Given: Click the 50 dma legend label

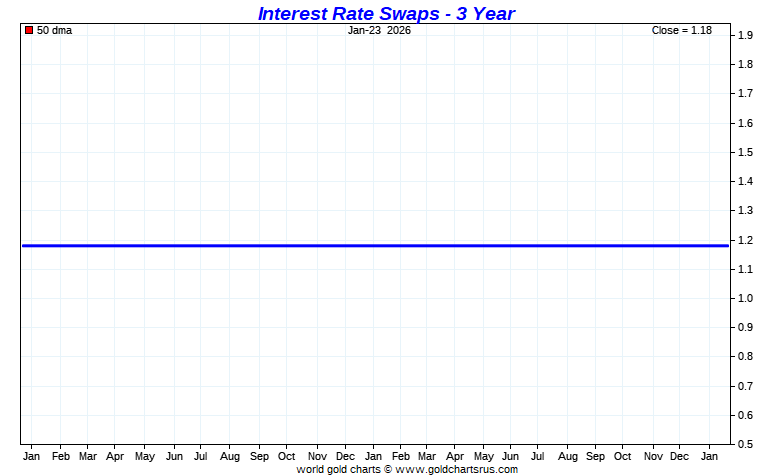Looking at the screenshot, I should pos(54,31).
